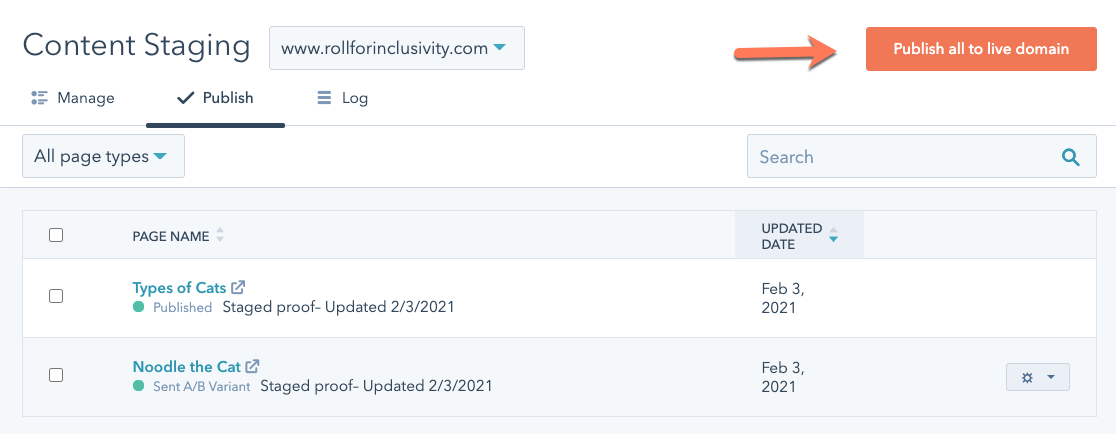Open external link icon beside Noodle the Cat

[253, 367]
